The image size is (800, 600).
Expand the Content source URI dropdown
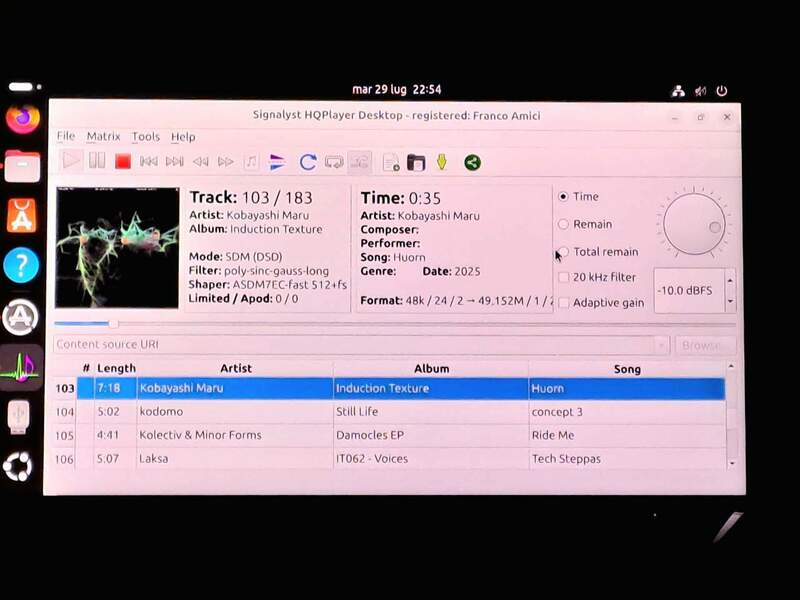[x=661, y=345]
